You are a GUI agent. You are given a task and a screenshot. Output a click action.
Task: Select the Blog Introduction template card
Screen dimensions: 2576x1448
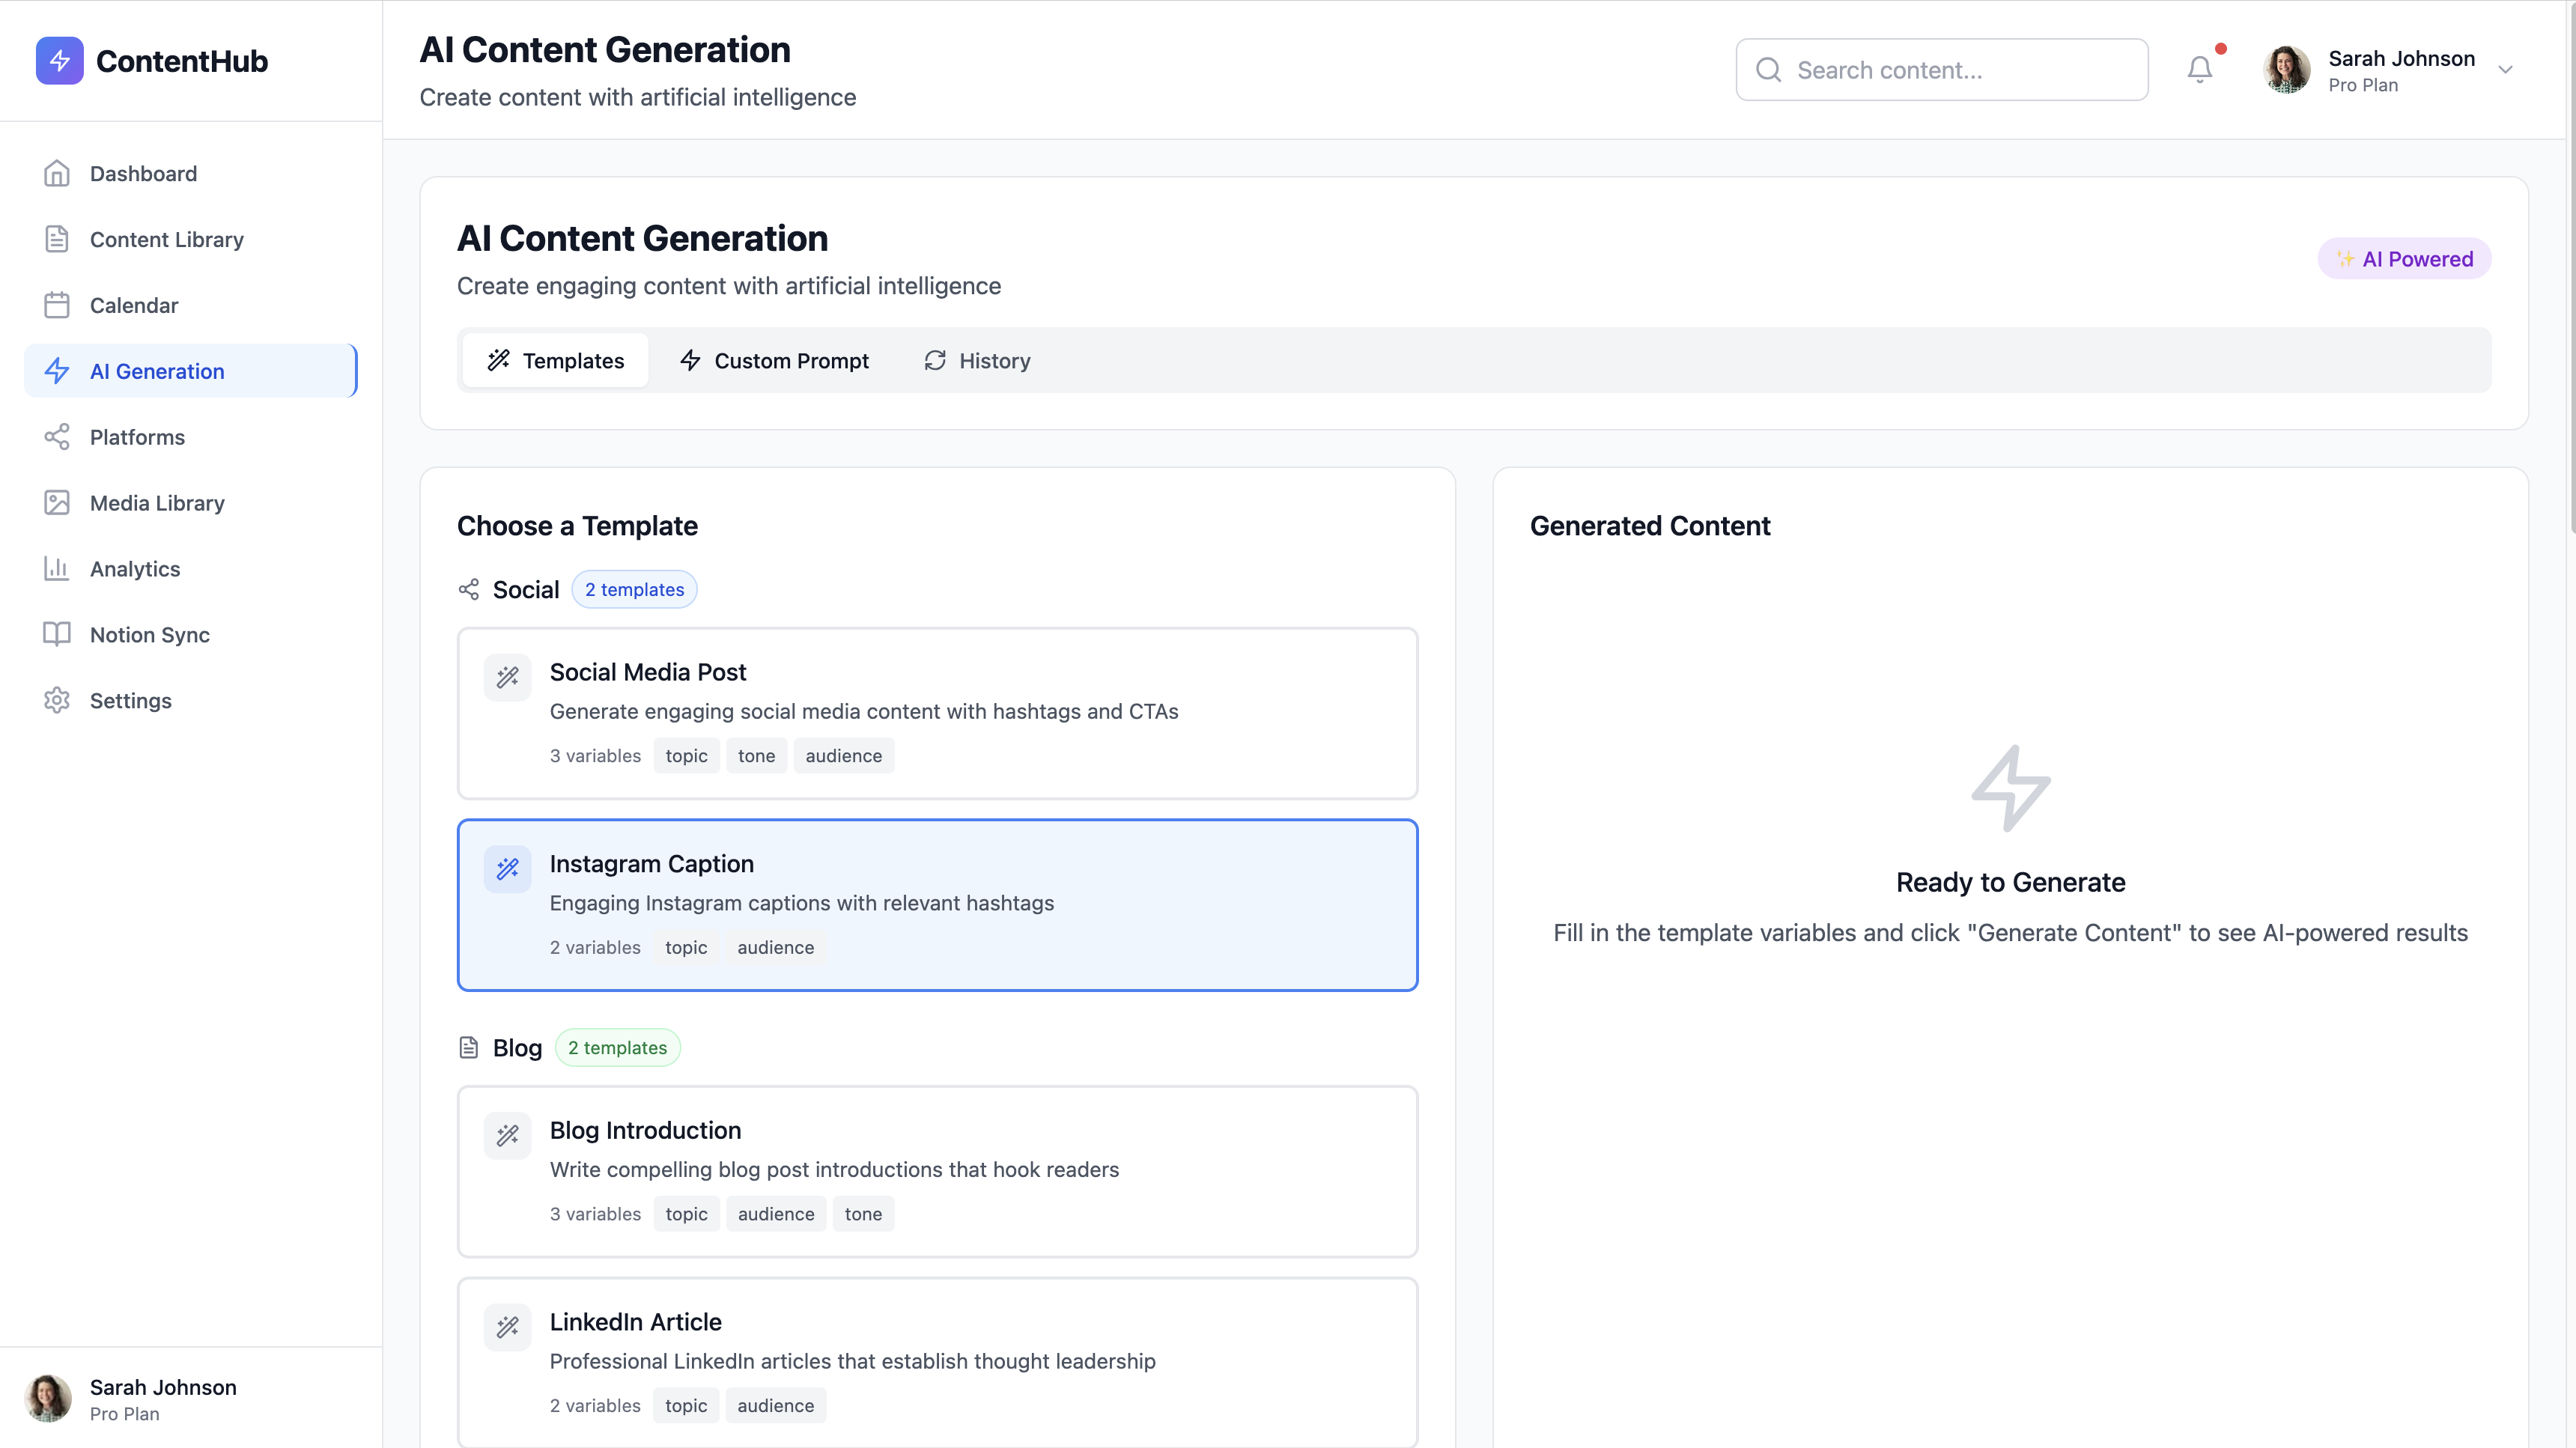click(937, 1171)
